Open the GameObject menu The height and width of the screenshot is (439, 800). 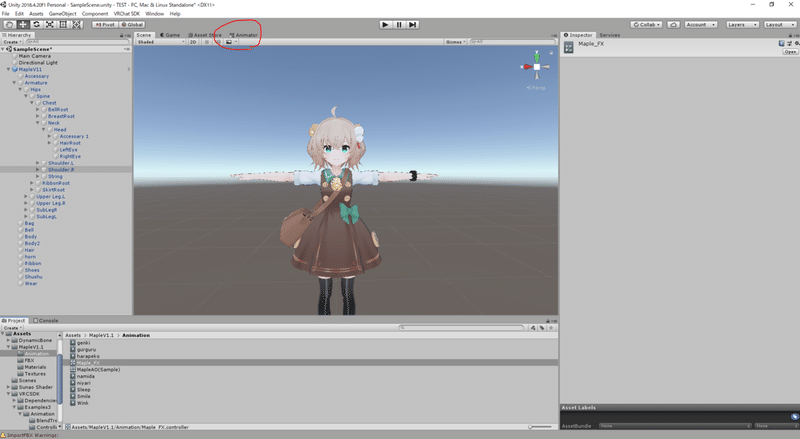click(62, 14)
